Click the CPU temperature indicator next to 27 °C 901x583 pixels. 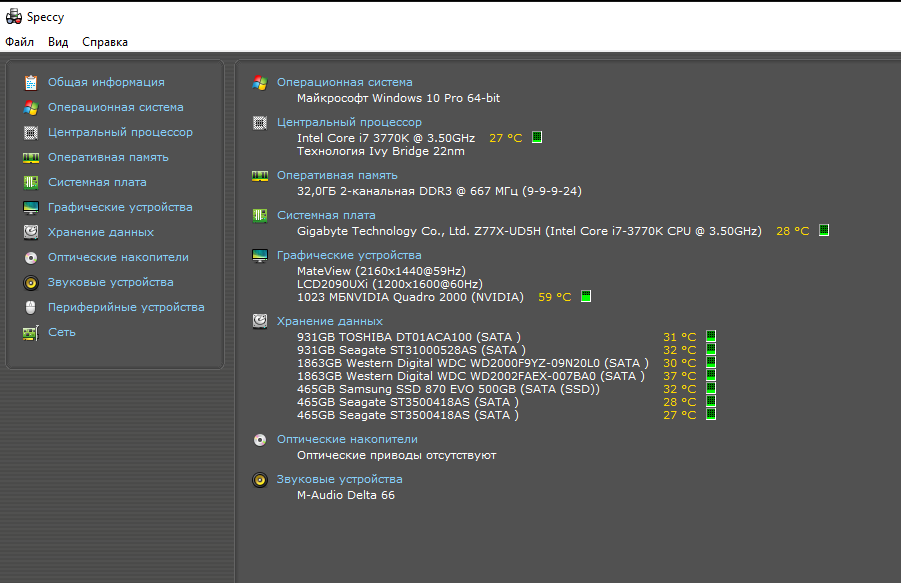537,137
